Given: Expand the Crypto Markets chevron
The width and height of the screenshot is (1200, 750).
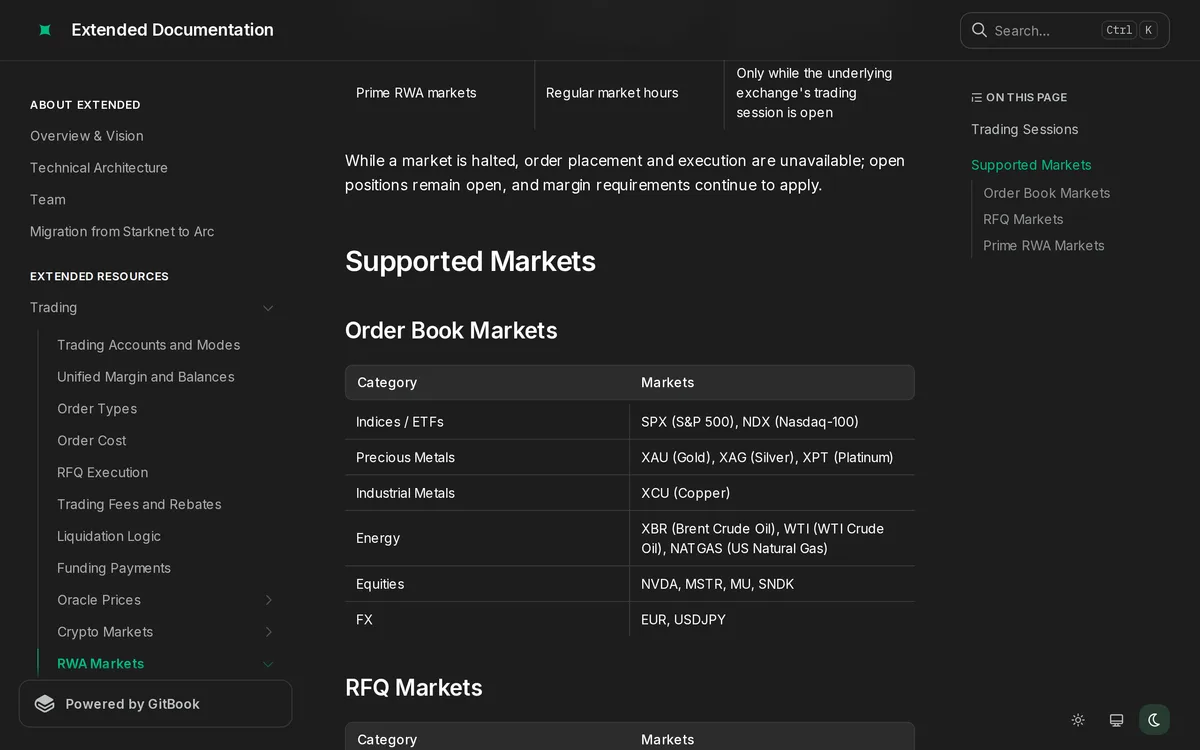Looking at the screenshot, I should [268, 632].
